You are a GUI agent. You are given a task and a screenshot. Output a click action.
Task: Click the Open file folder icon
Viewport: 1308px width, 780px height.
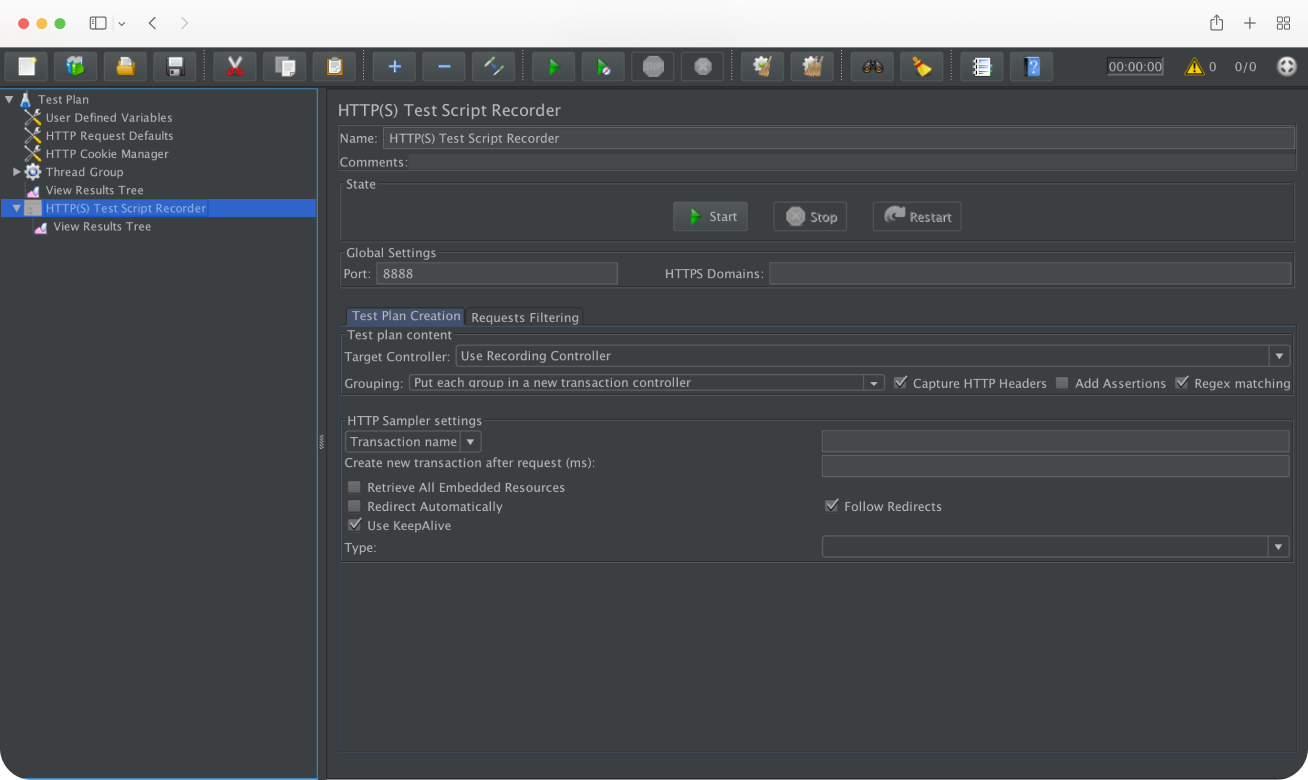point(125,67)
